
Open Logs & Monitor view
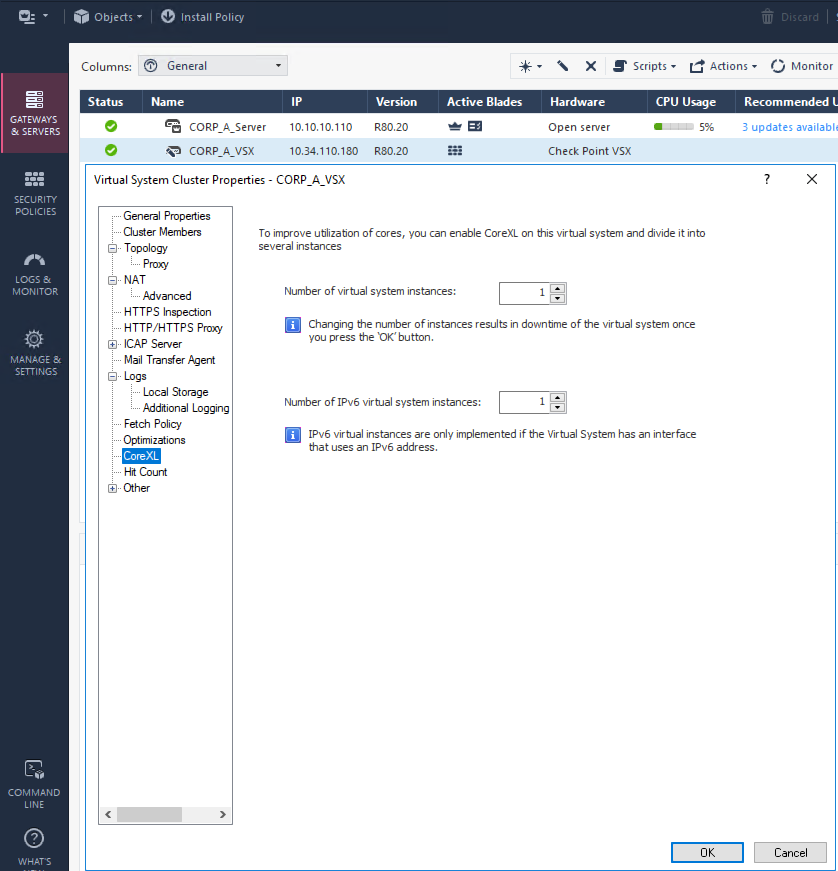(x=34, y=273)
